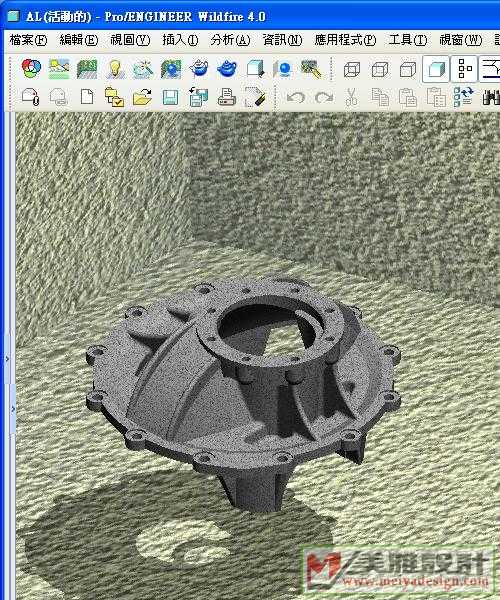The width and height of the screenshot is (500, 600).
Task: Save the current model
Action: click(x=171, y=97)
